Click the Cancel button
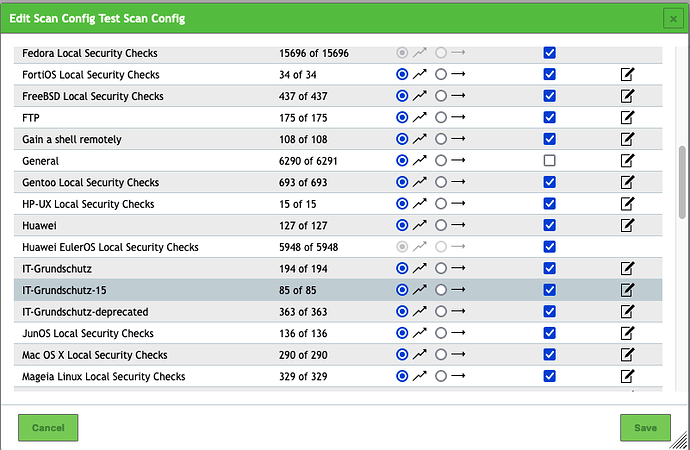This screenshot has height=450, width=690. tap(48, 428)
